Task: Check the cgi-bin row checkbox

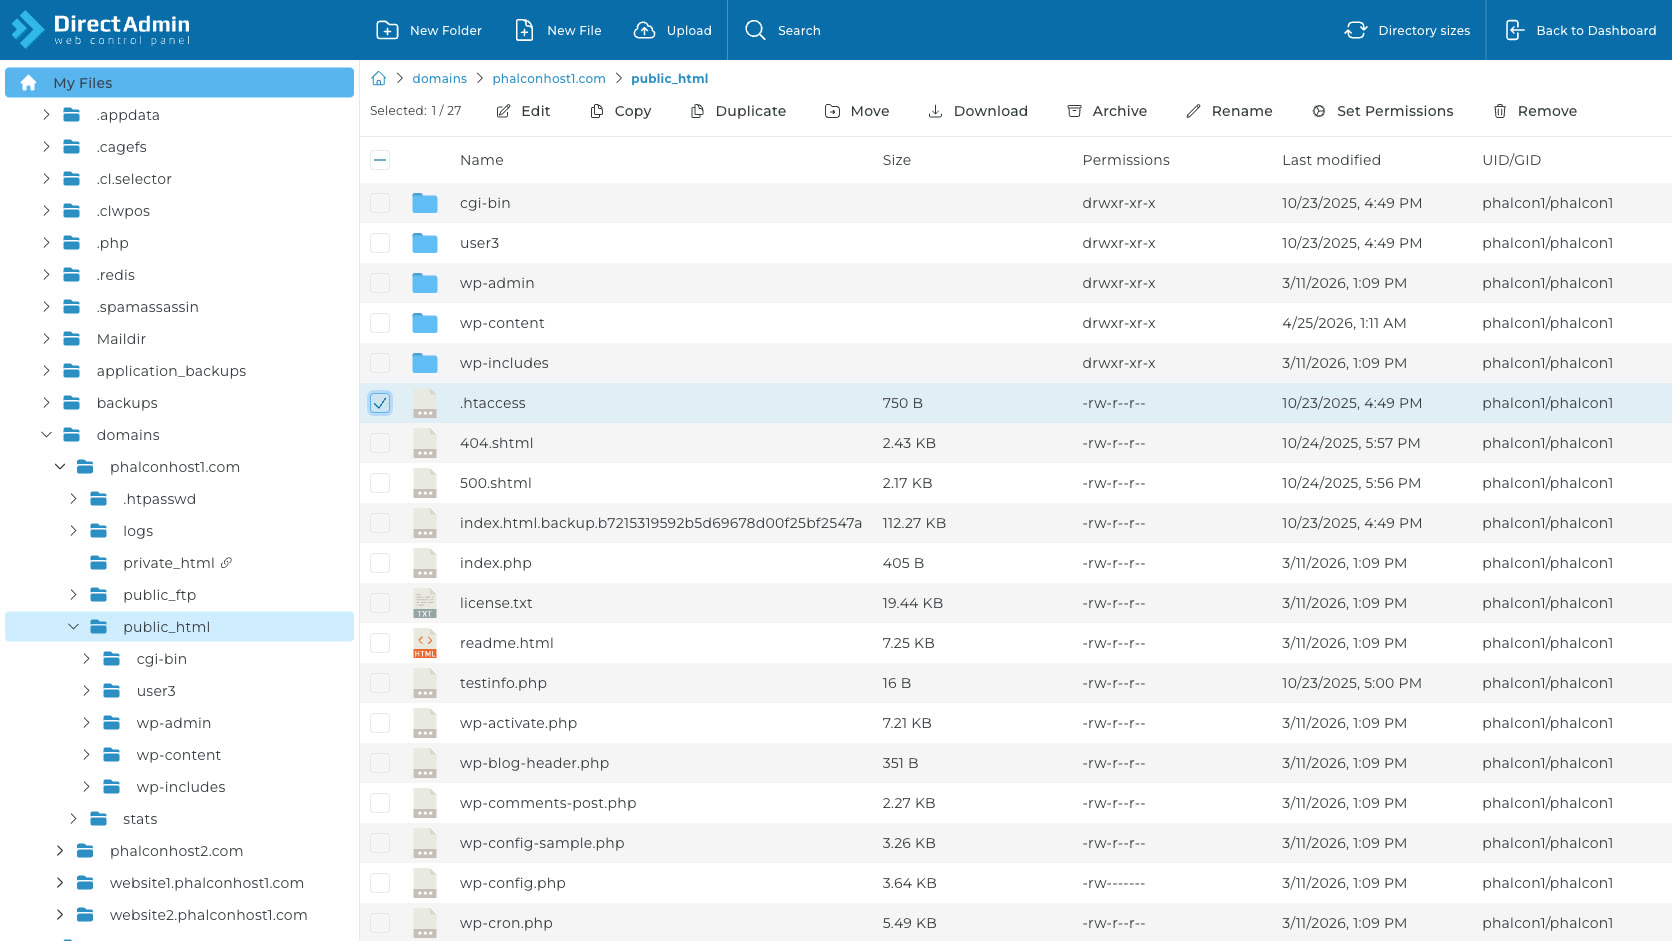Action: (380, 203)
